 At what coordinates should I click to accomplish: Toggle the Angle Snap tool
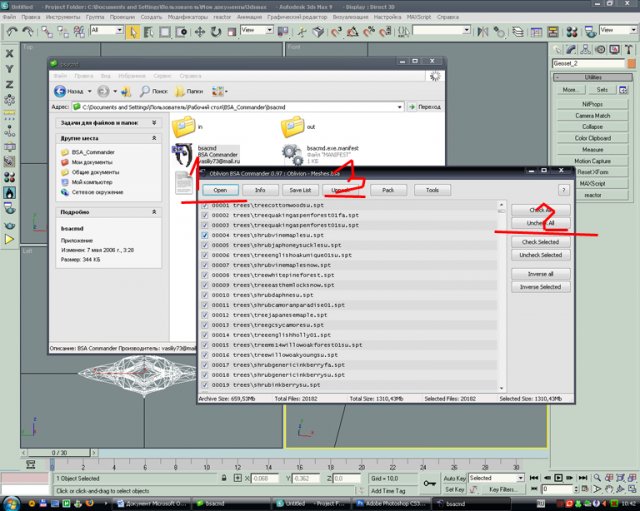(x=353, y=31)
